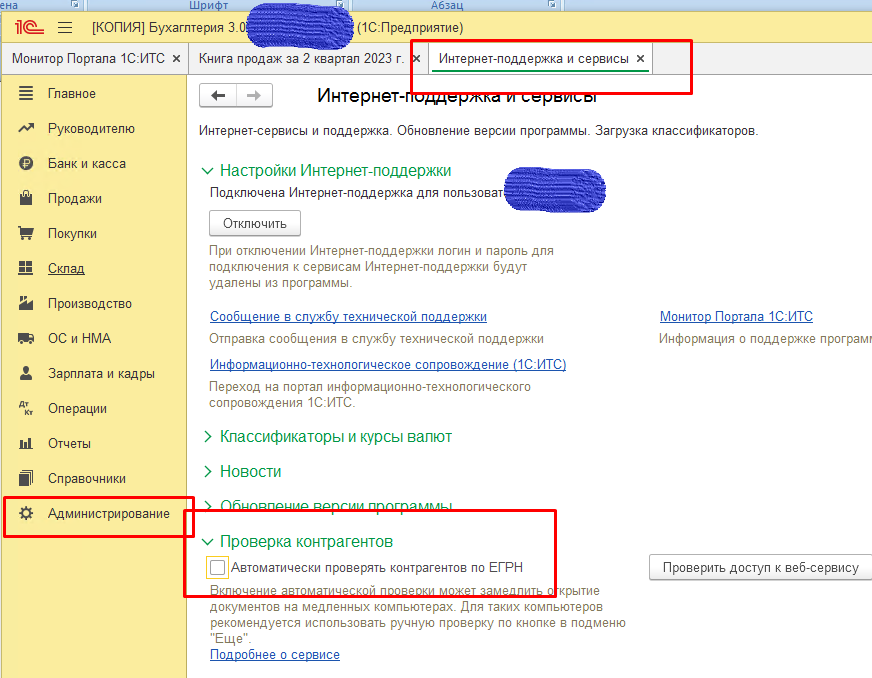Click the Производство factory icon

26,303
